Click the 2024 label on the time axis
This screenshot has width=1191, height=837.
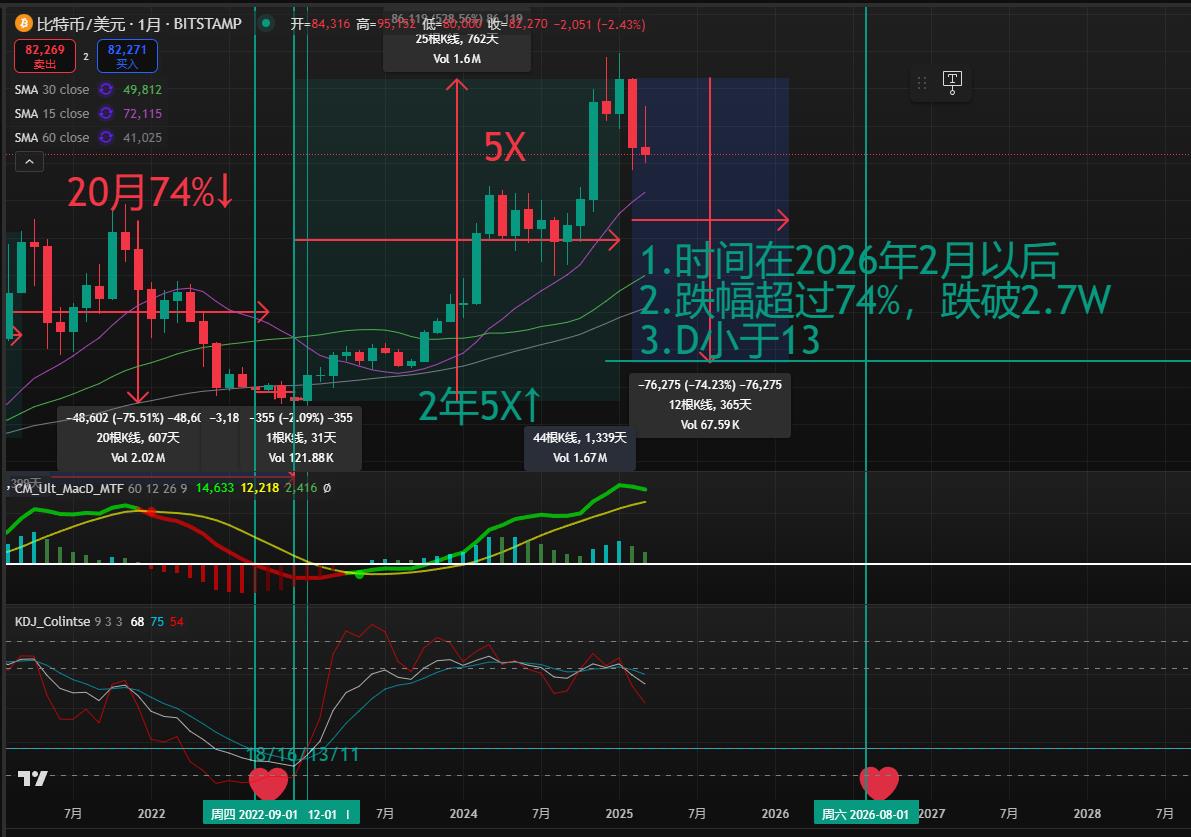coord(463,813)
